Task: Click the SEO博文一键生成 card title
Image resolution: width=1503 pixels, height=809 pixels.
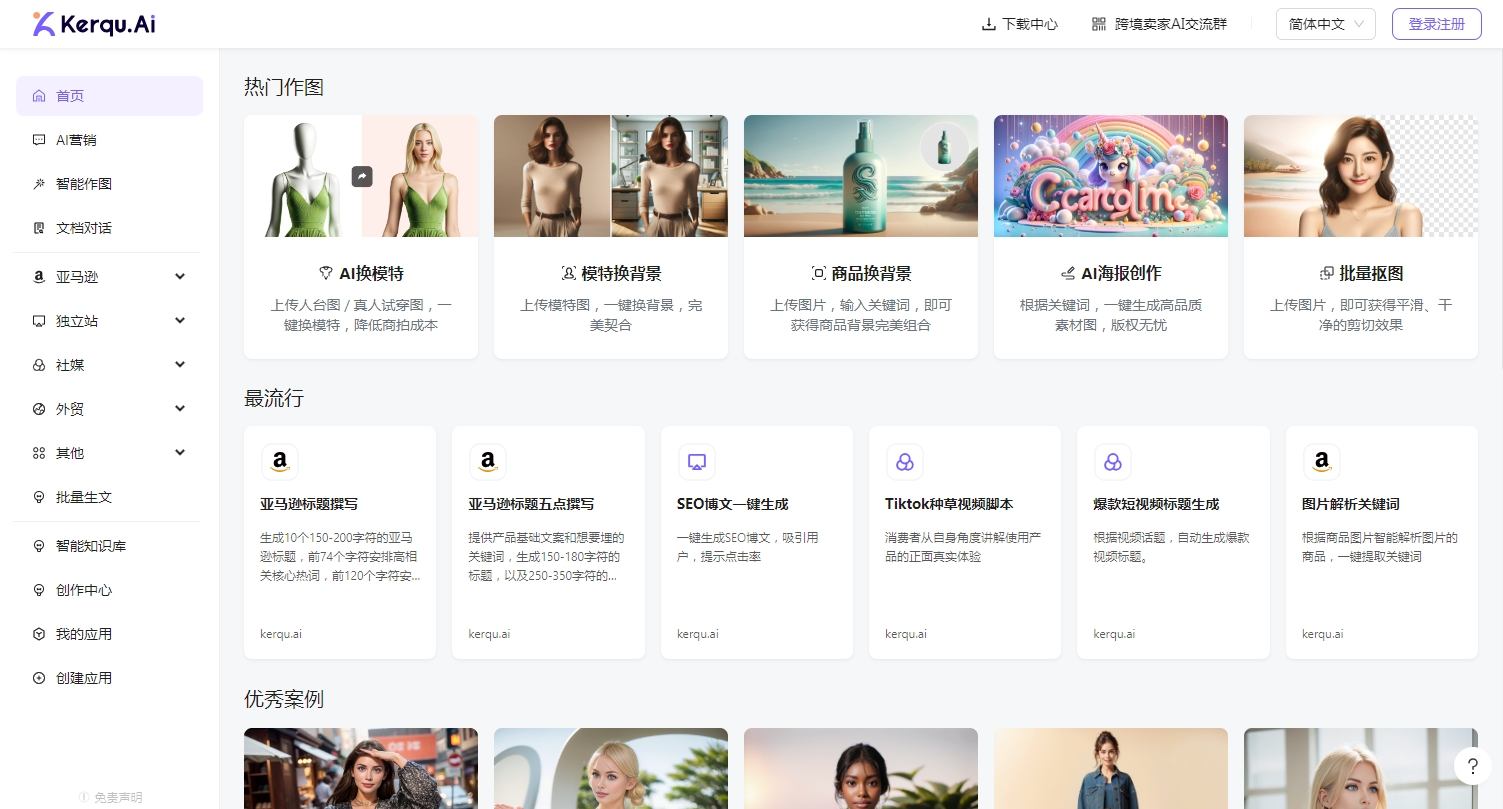Action: tap(733, 504)
